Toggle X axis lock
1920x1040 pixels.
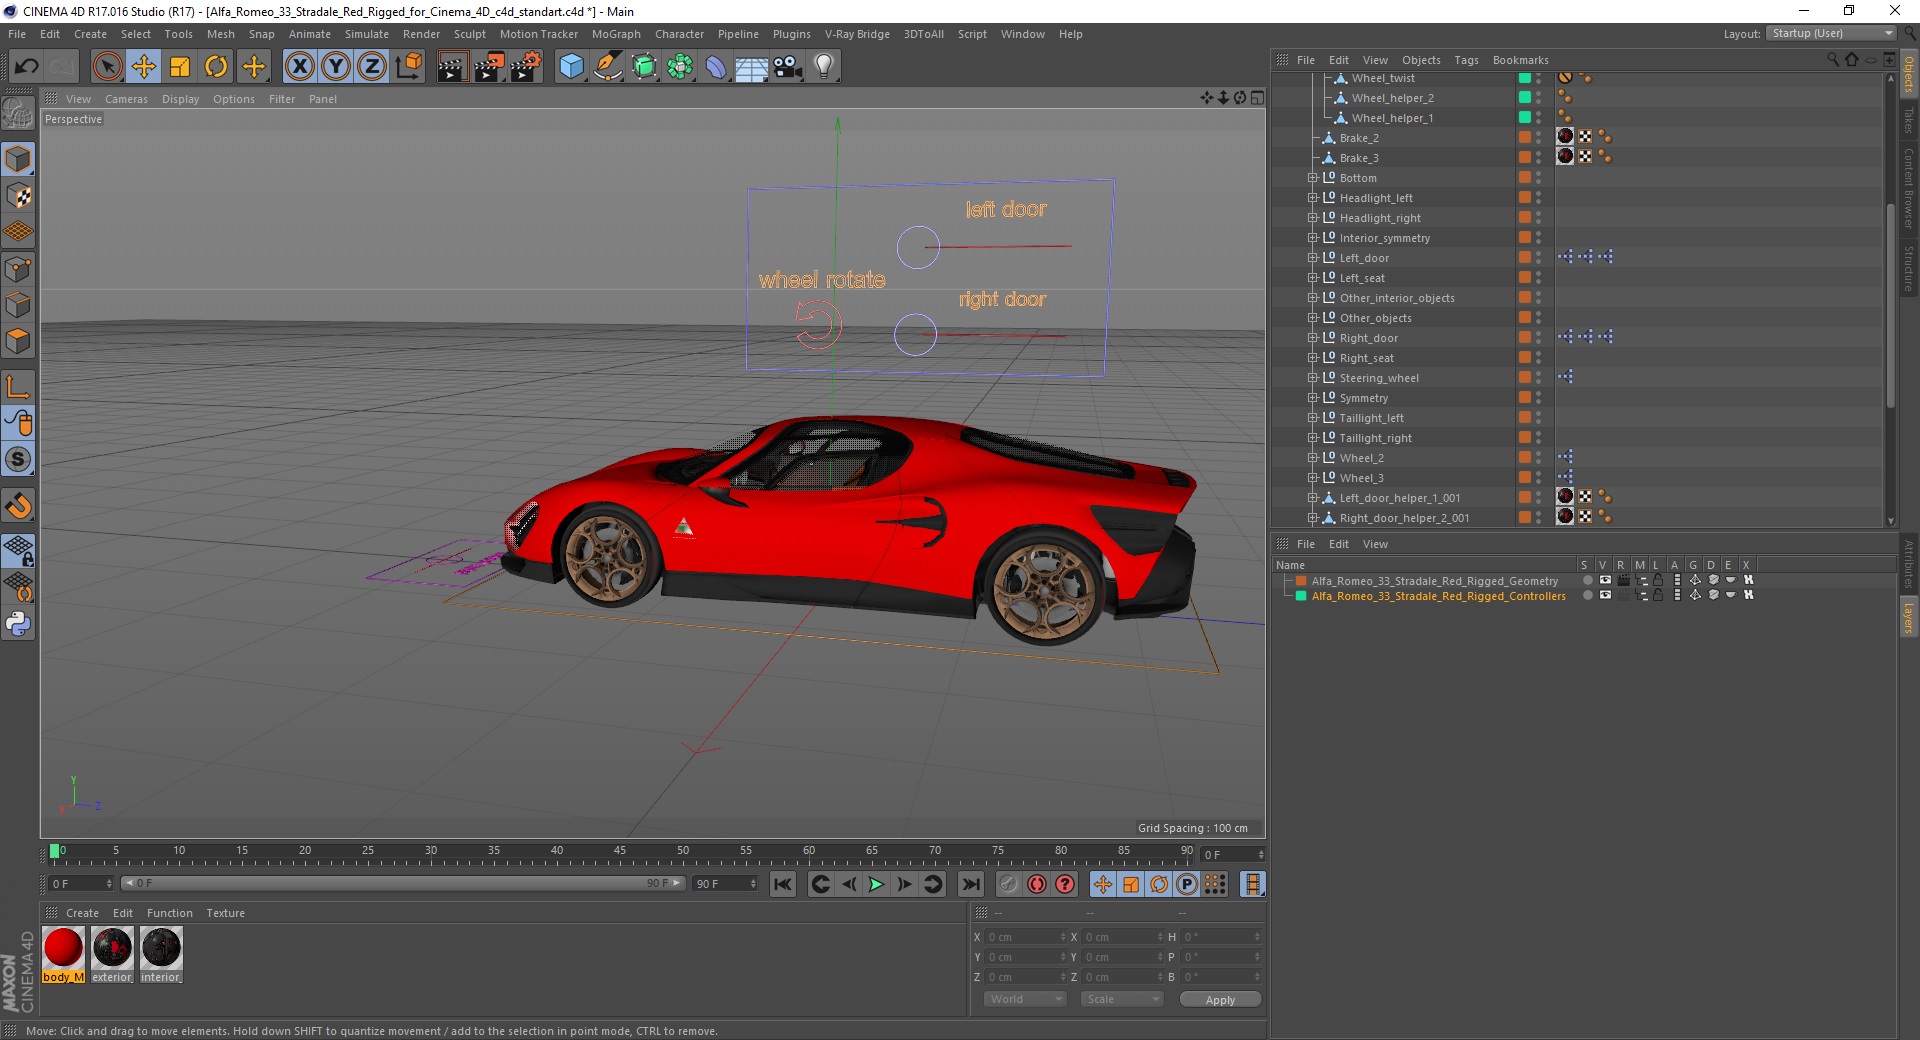(x=299, y=67)
